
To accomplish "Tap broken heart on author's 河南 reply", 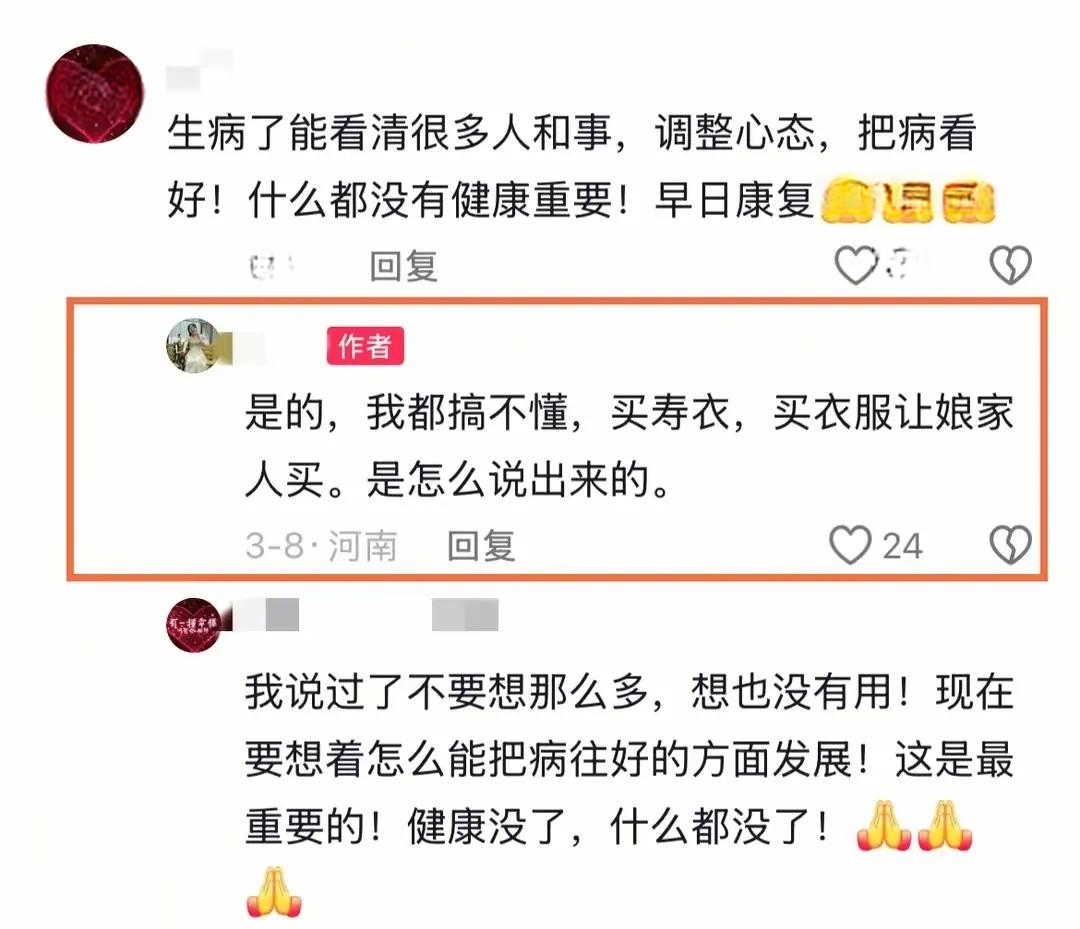I will (1010, 545).
